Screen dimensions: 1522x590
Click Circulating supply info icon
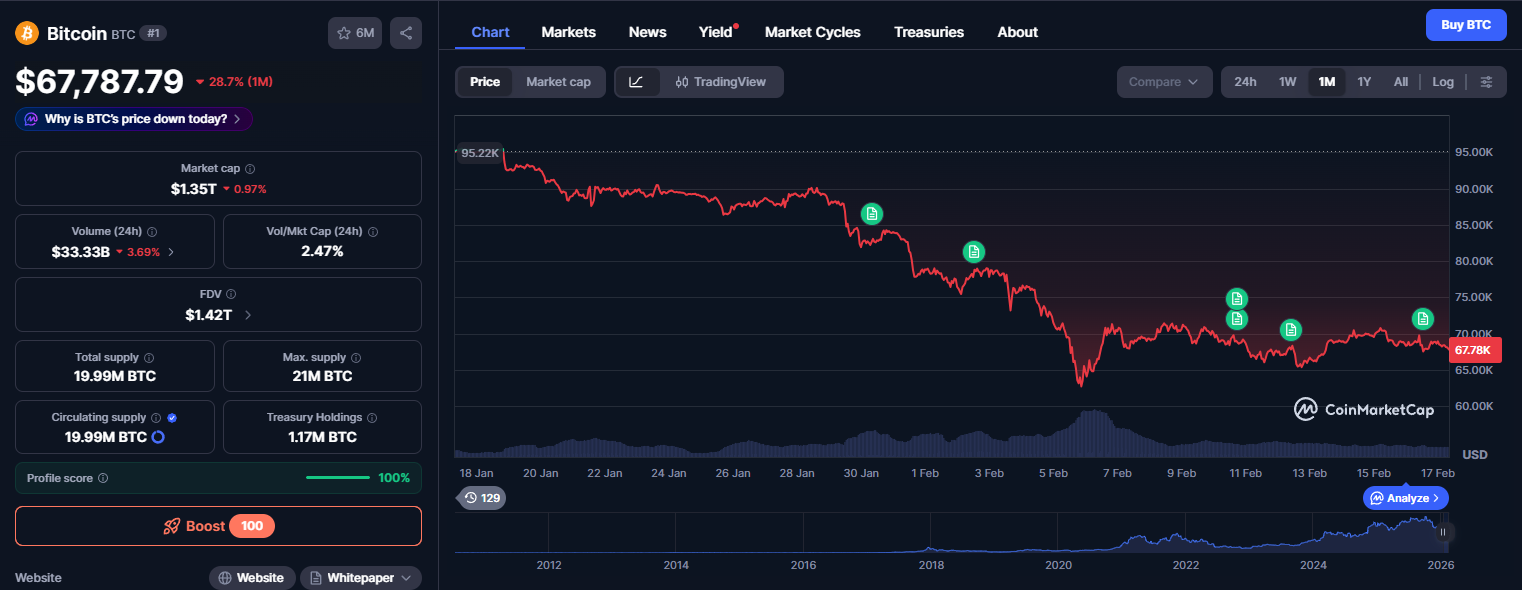(x=156, y=417)
